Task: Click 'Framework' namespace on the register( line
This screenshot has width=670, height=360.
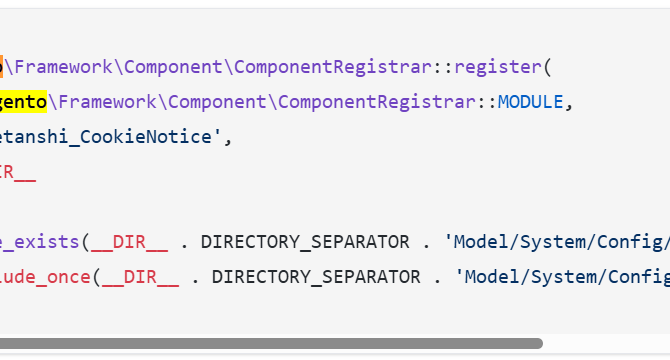Action: click(63, 67)
